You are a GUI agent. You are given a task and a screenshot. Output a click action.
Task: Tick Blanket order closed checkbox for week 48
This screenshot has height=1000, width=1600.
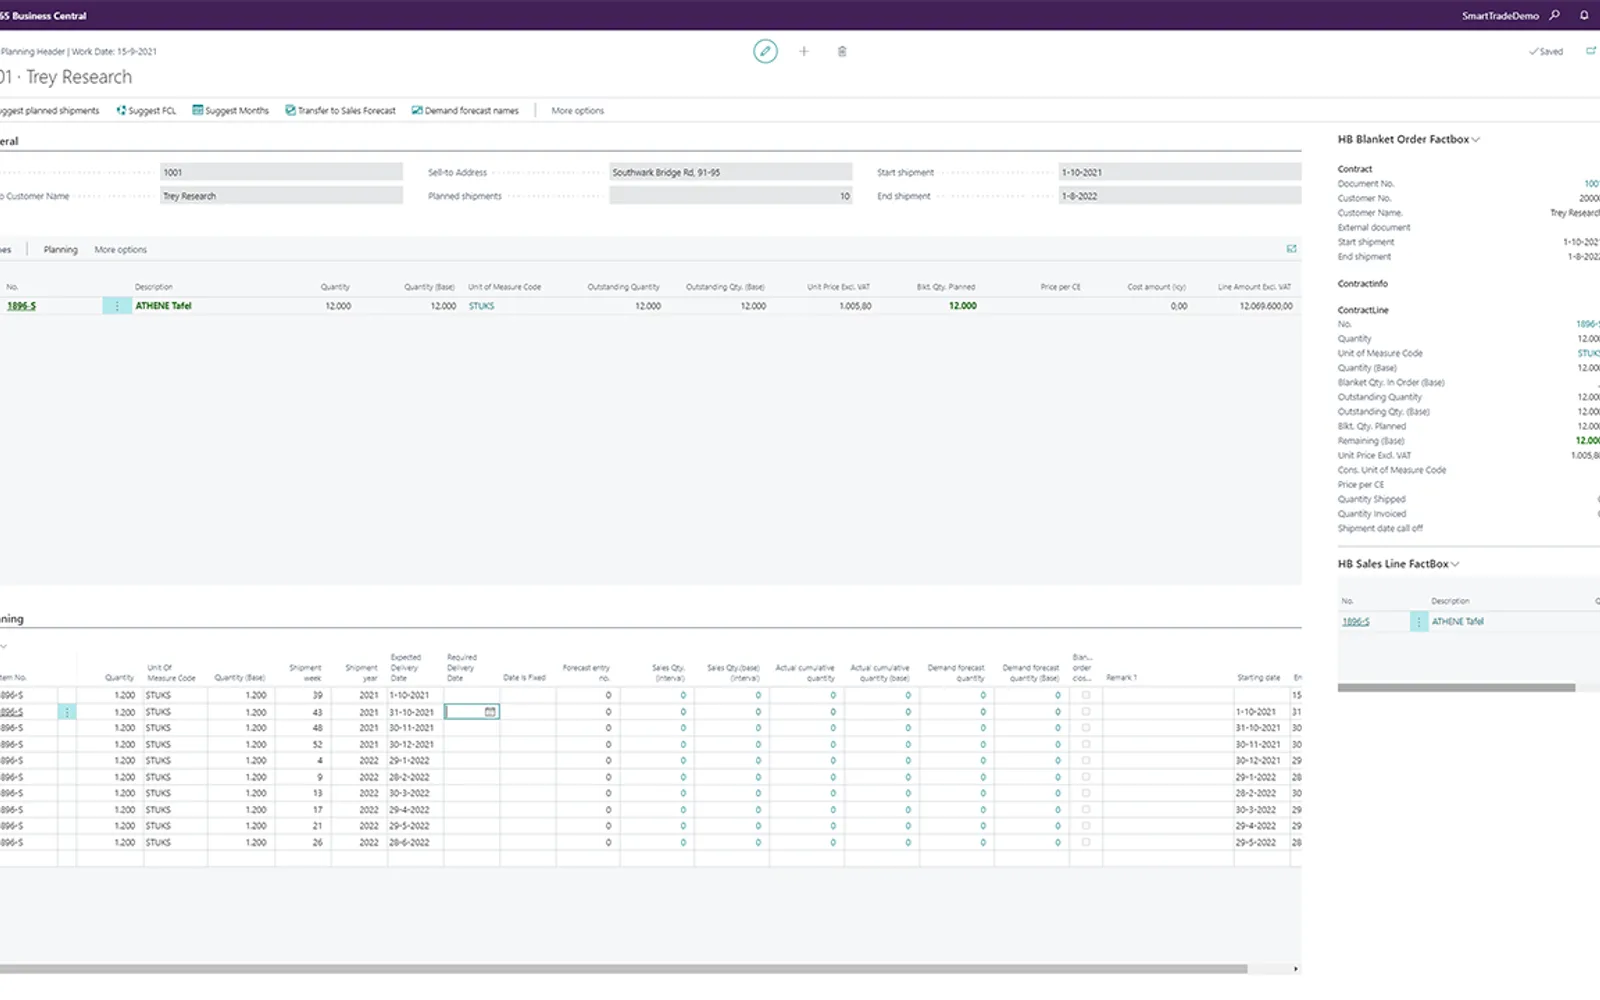(x=1085, y=728)
